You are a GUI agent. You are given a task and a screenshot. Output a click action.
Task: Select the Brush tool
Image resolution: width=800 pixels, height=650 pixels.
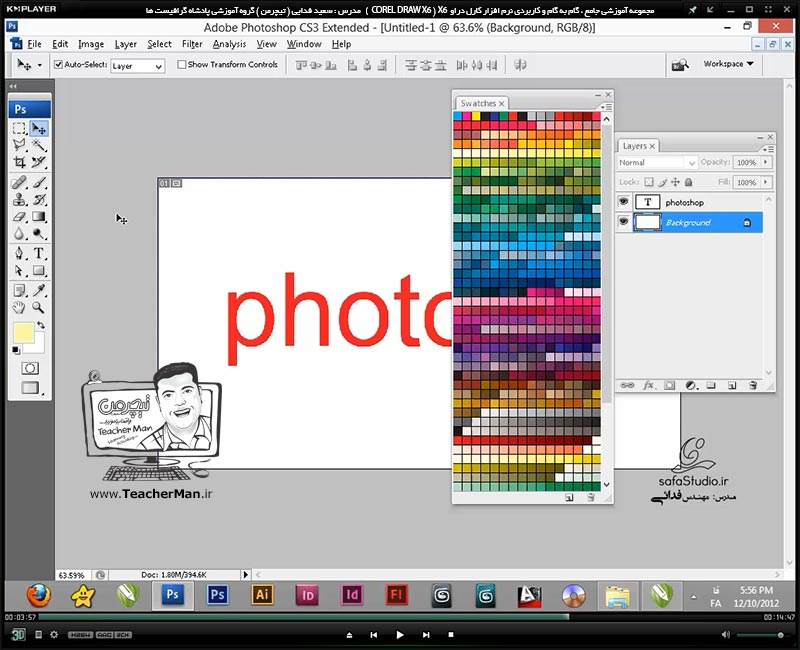(x=39, y=182)
